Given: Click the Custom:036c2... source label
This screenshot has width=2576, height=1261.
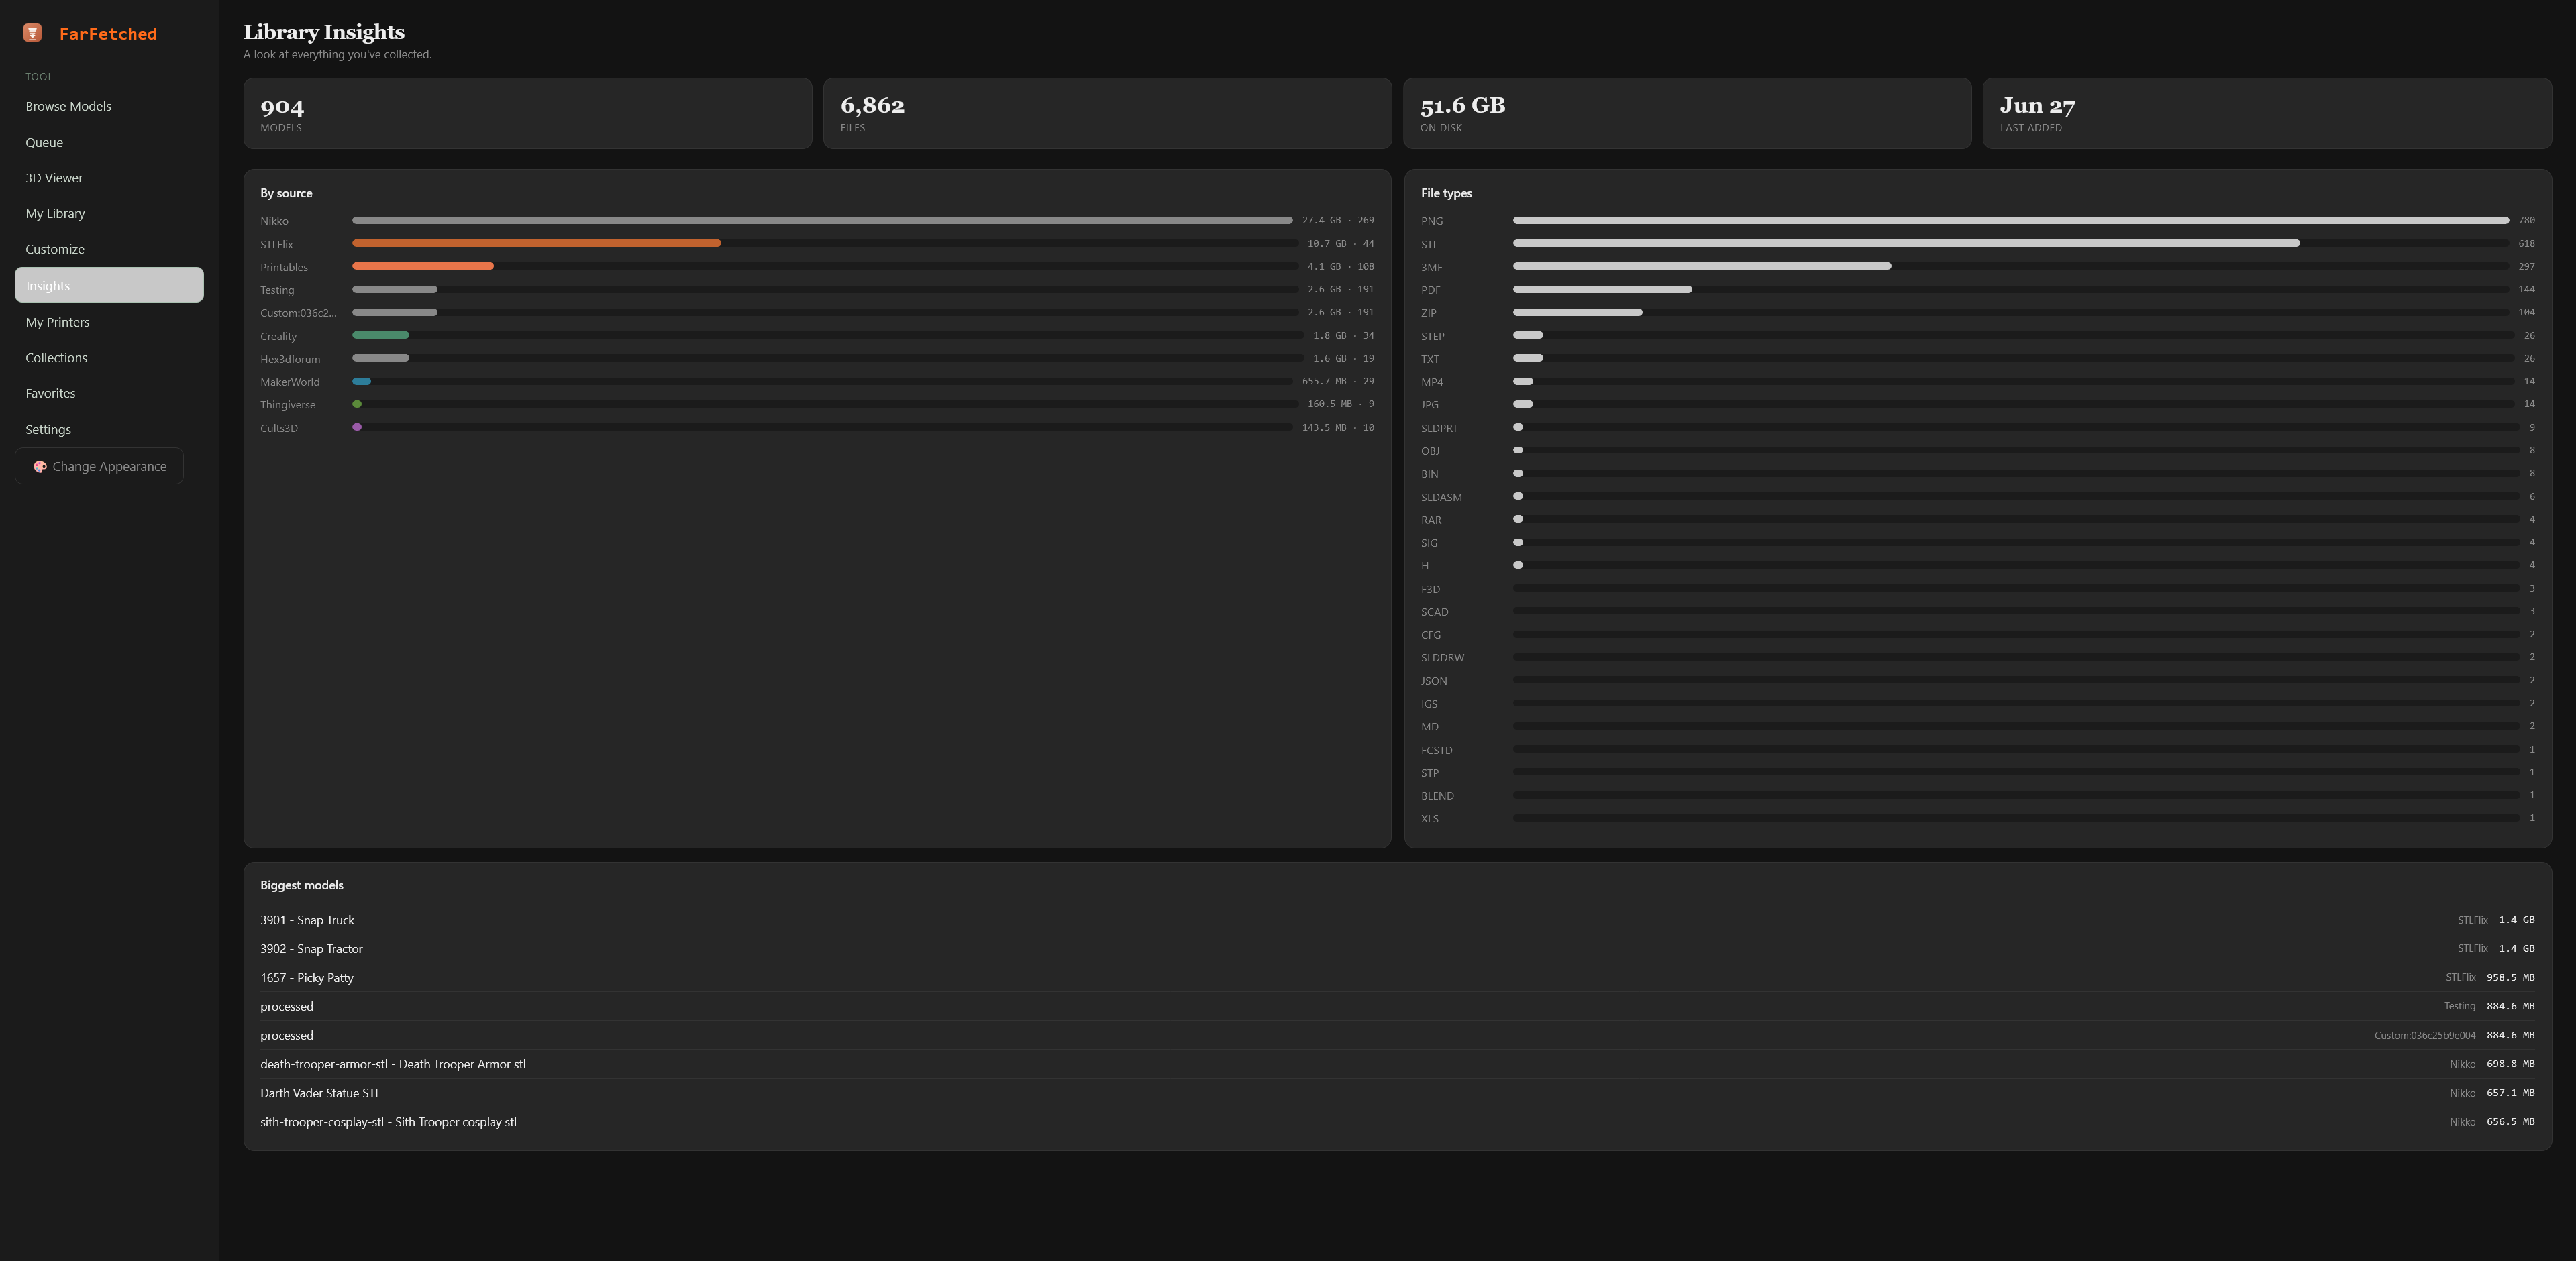Looking at the screenshot, I should [x=298, y=313].
